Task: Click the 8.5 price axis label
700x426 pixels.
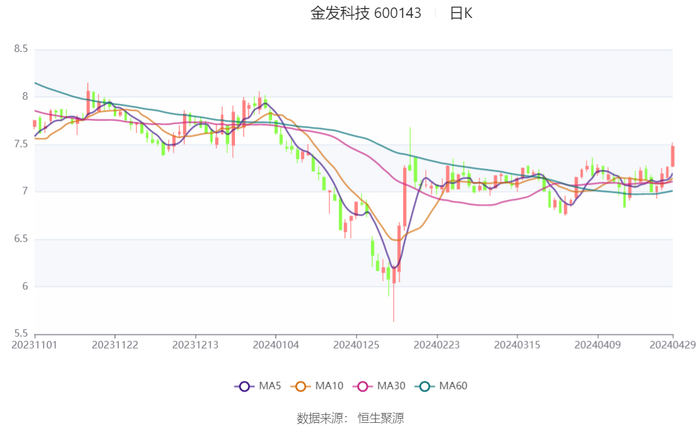Action: pyautogui.click(x=20, y=49)
